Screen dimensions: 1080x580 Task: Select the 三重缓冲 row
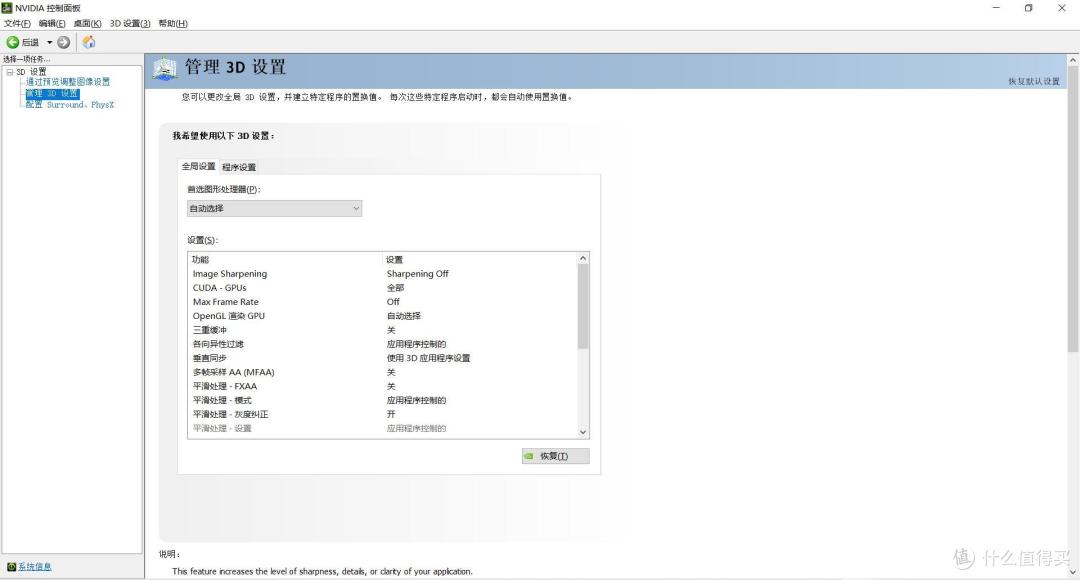pos(382,330)
